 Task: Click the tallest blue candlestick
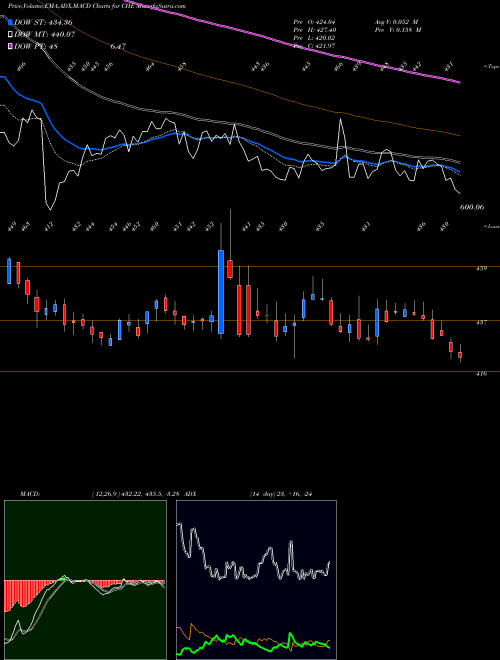coord(221,292)
